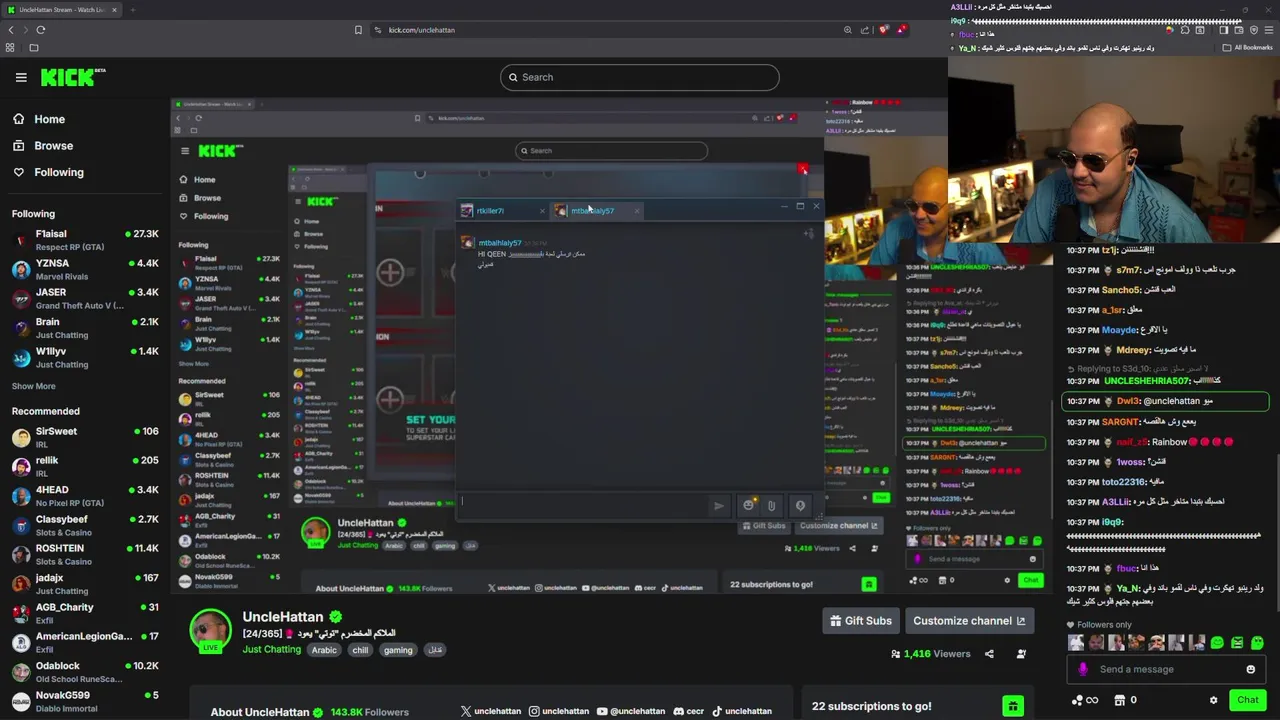Open recommended channel SirSweet

coord(85,437)
